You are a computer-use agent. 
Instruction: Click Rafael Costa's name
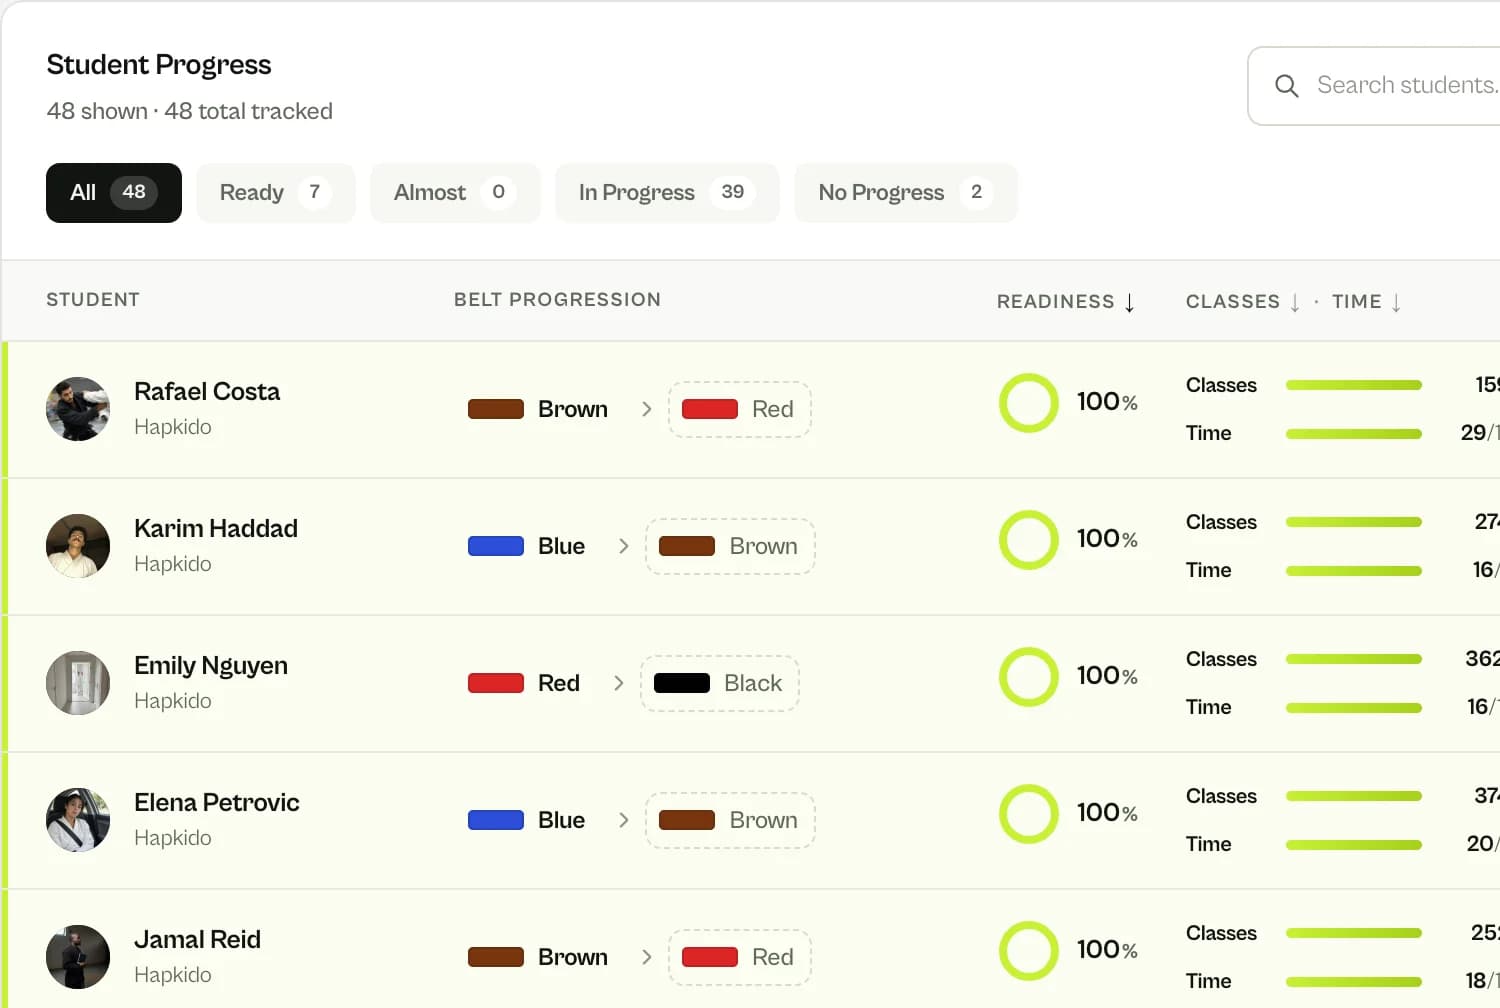tap(207, 392)
